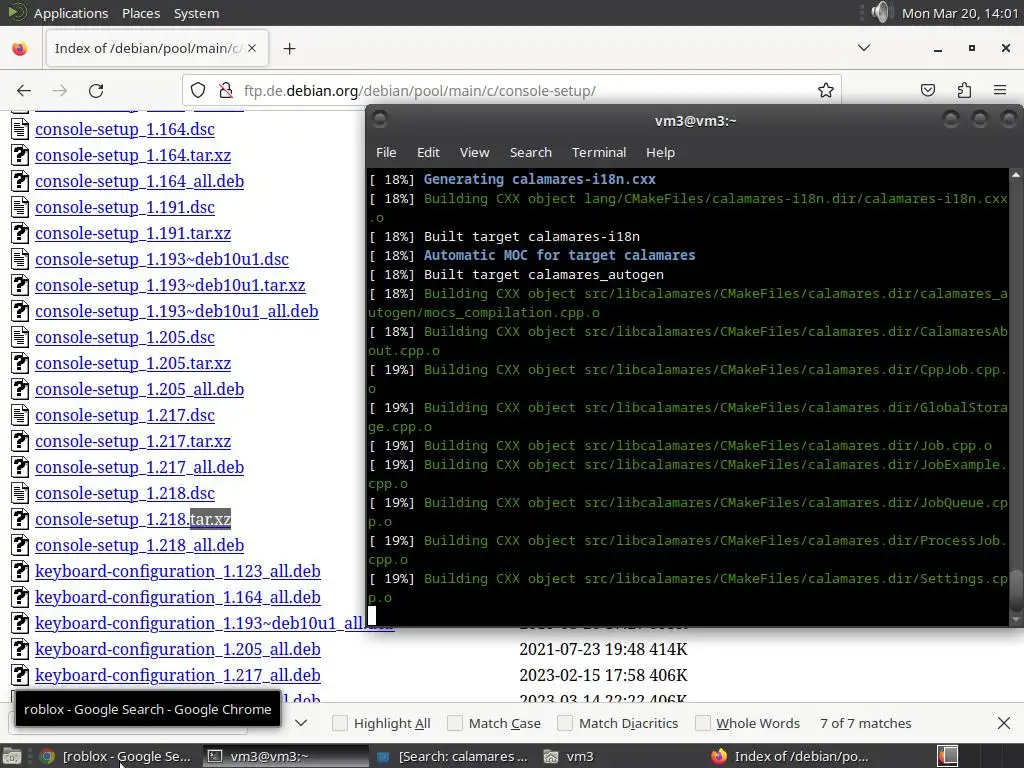
Task: Click the unknown-file icon beside console-setup_1.164.tar.xz
Action: 20,155
